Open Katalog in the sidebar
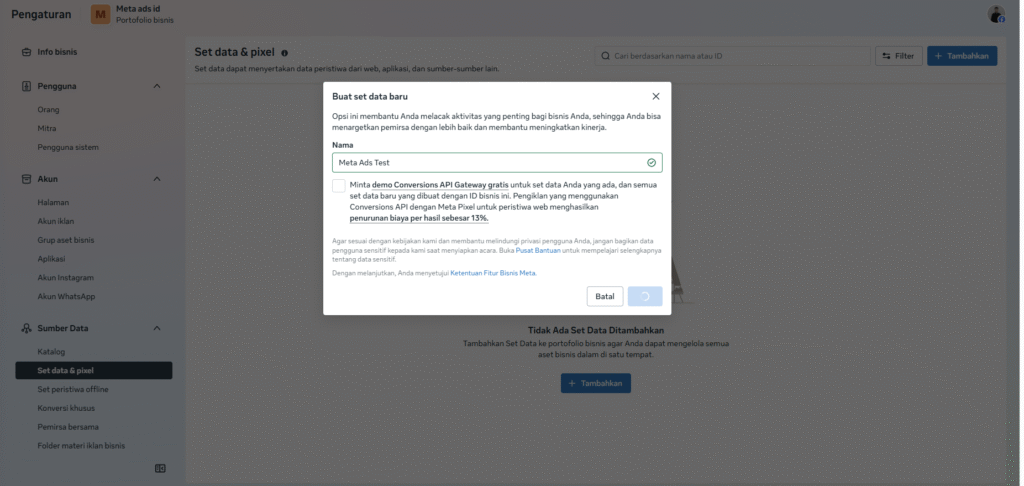The image size is (1024, 486). tap(51, 352)
